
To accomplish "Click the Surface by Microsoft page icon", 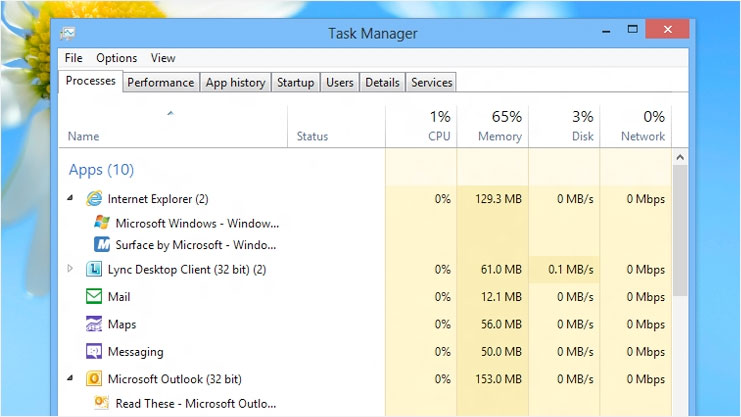I will (x=102, y=244).
